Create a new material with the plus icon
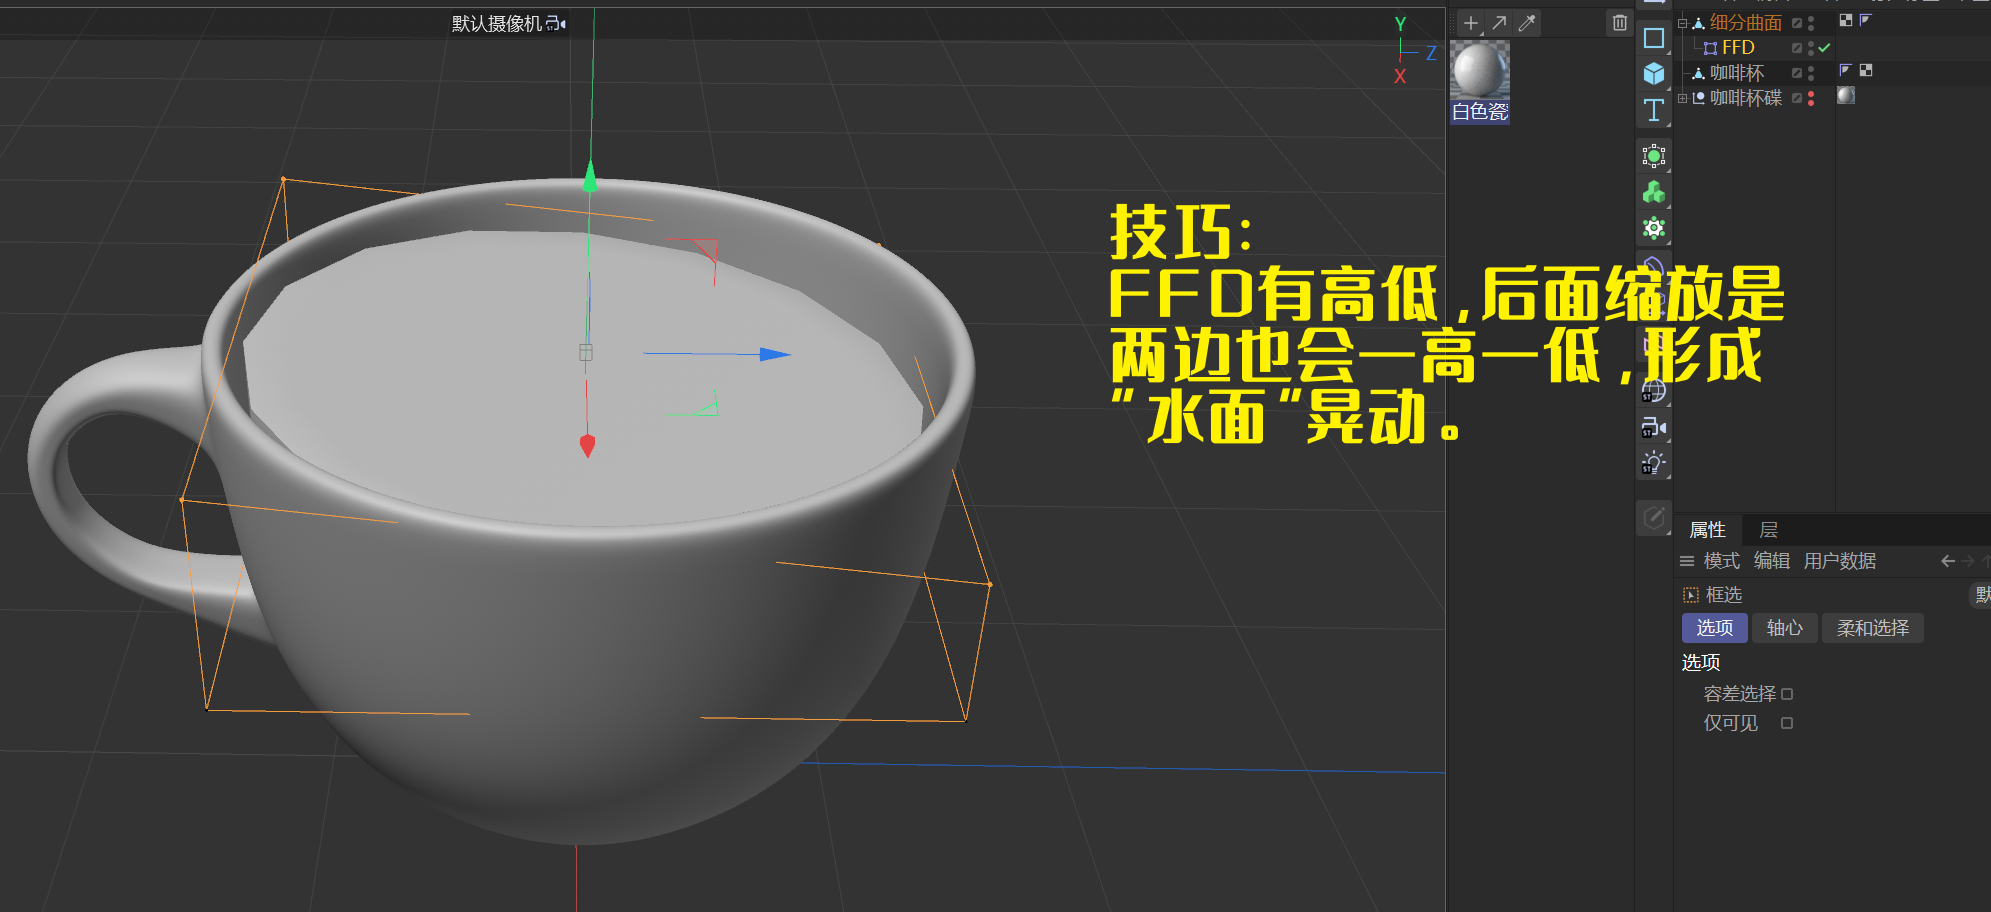 point(1469,23)
